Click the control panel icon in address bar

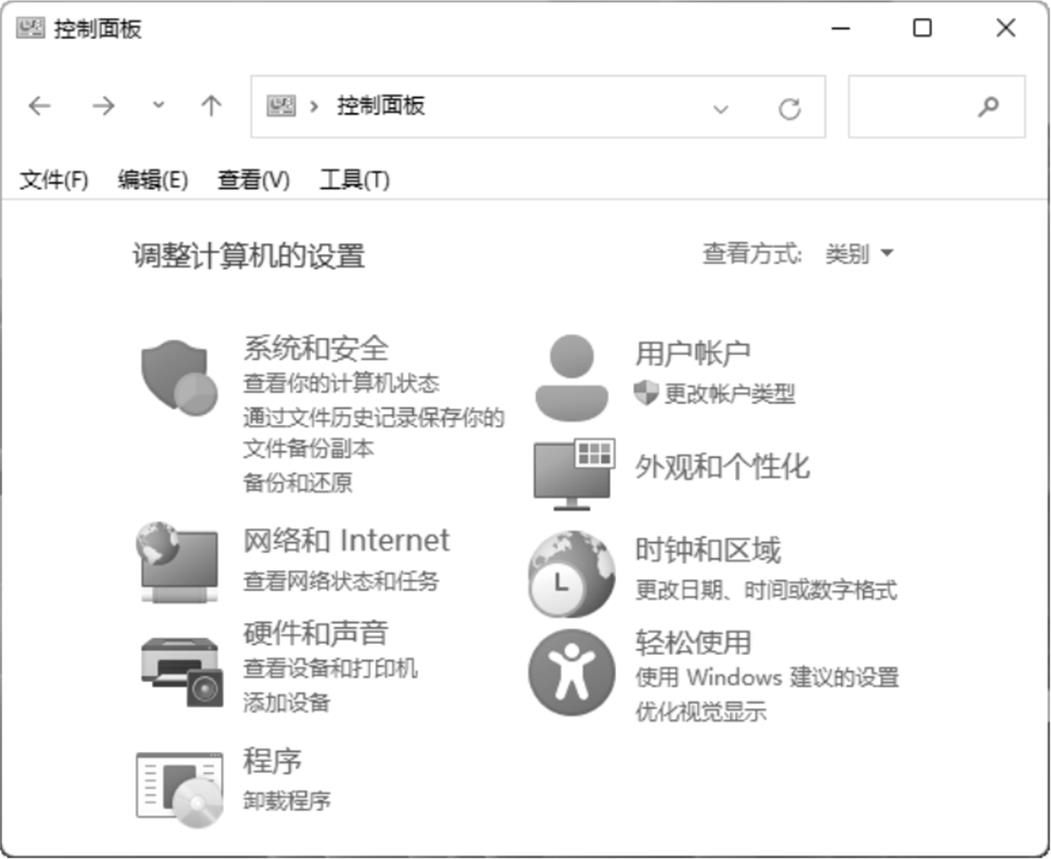[281, 106]
